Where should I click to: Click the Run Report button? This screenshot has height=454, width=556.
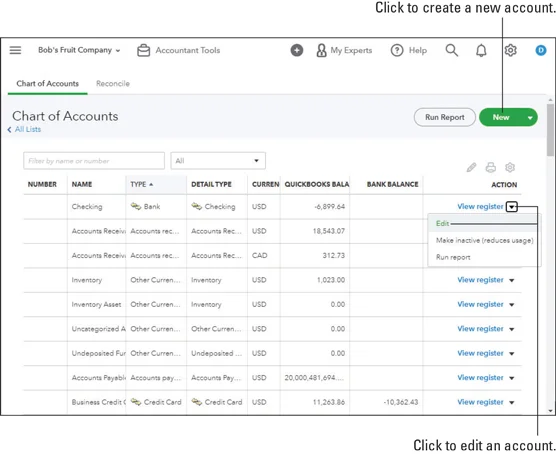click(x=444, y=117)
